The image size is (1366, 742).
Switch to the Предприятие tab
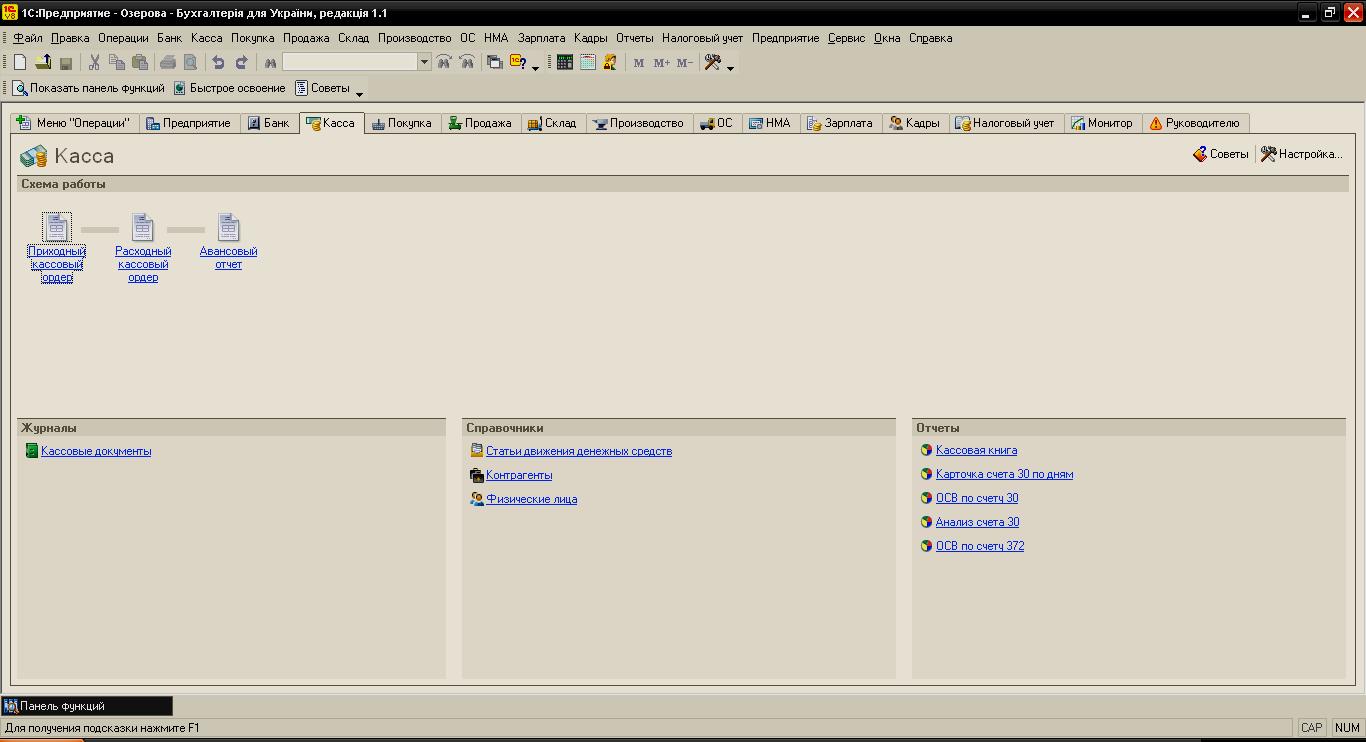[188, 123]
